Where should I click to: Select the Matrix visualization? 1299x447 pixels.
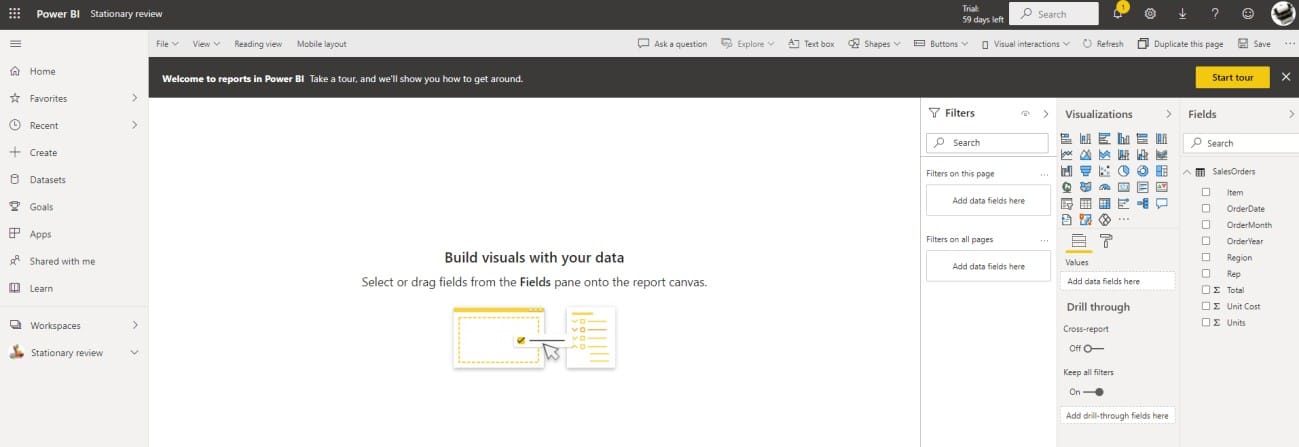[1104, 203]
